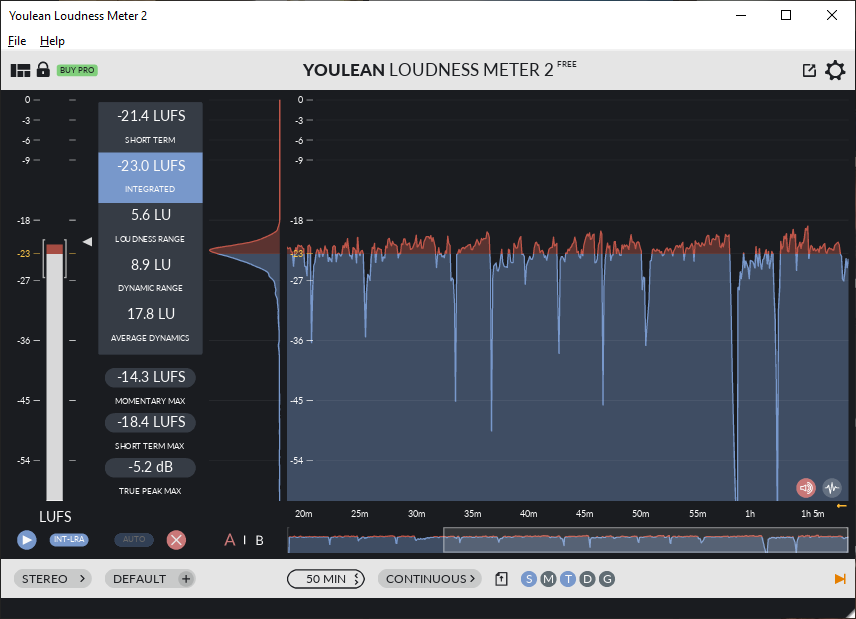
Task: Maximize the Youlean Loudness Meter window
Action: pos(786,15)
